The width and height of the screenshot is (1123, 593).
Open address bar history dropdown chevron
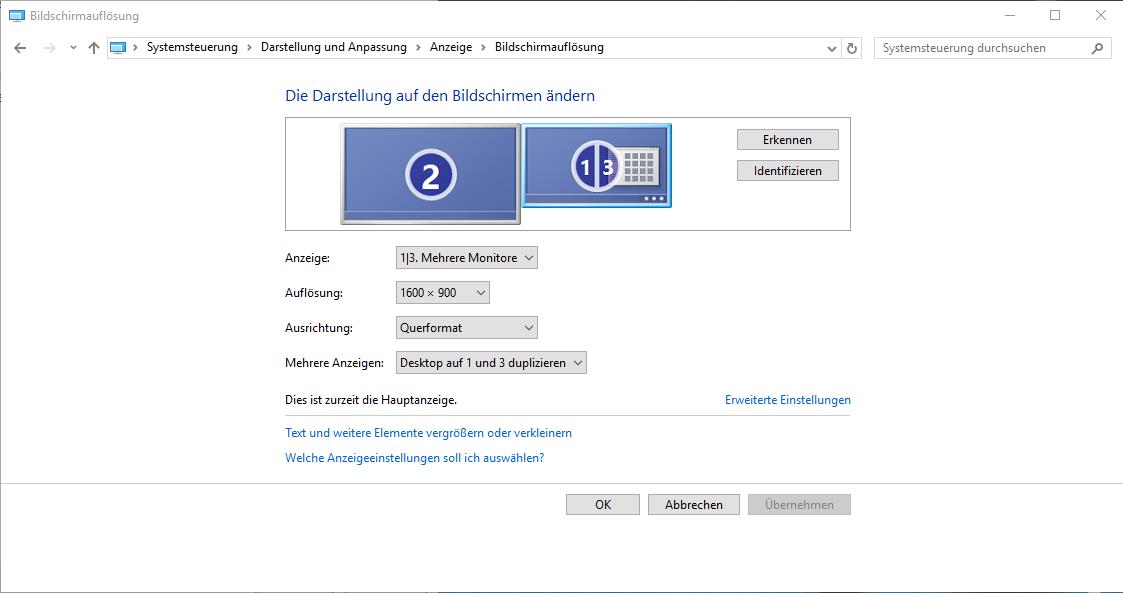coord(832,49)
